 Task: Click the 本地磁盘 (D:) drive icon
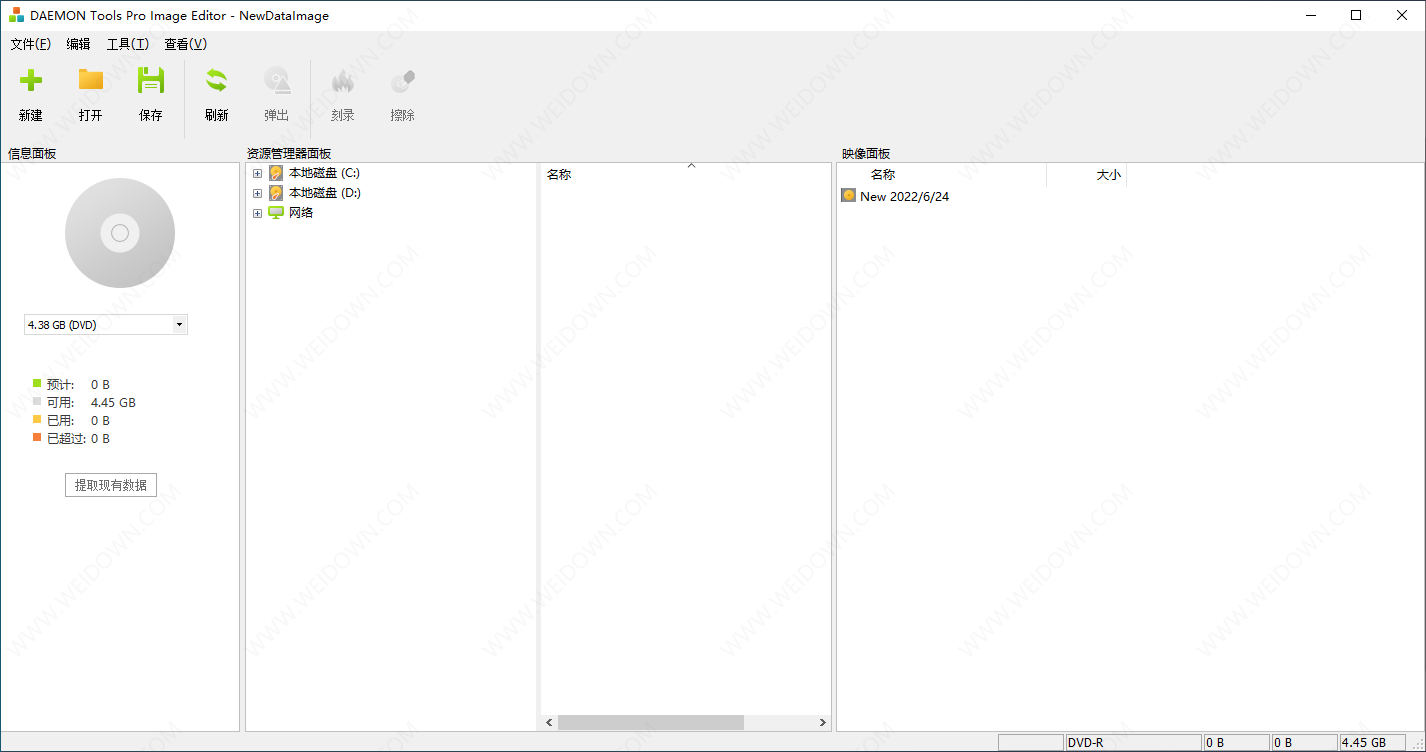tap(276, 193)
